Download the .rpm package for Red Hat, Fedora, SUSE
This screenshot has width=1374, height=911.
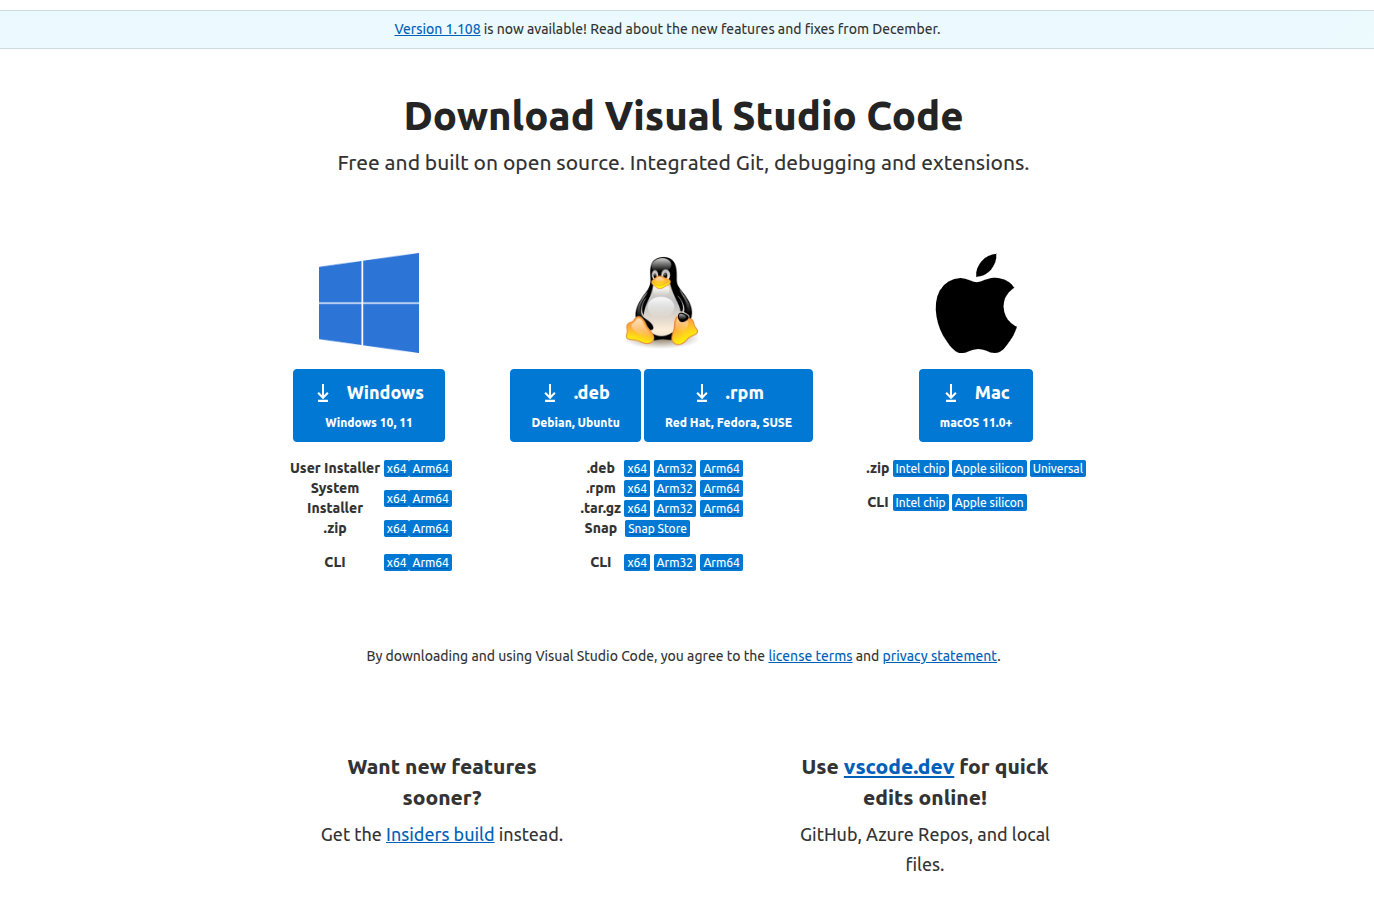click(728, 405)
